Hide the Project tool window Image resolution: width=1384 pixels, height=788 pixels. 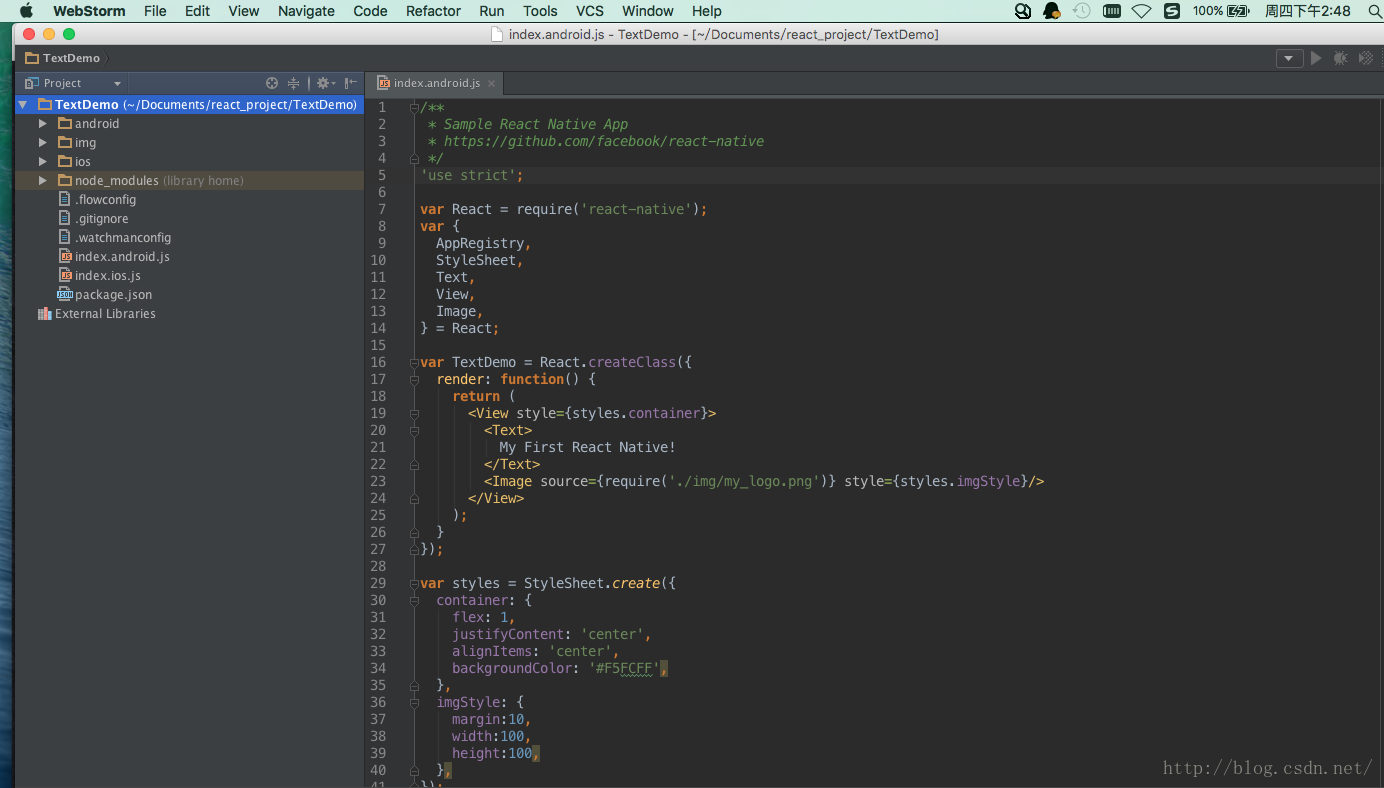(351, 83)
